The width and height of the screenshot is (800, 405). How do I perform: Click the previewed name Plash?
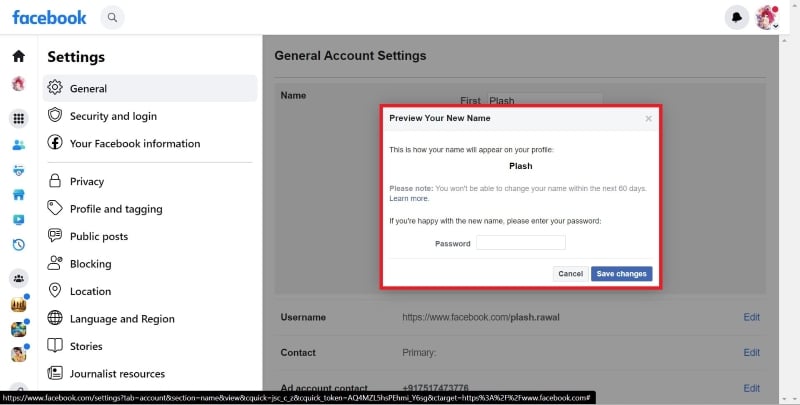tap(520, 166)
